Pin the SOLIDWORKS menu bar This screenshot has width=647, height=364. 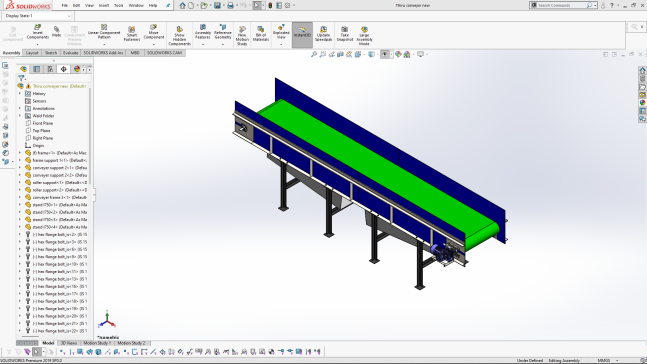pyautogui.click(x=168, y=5)
